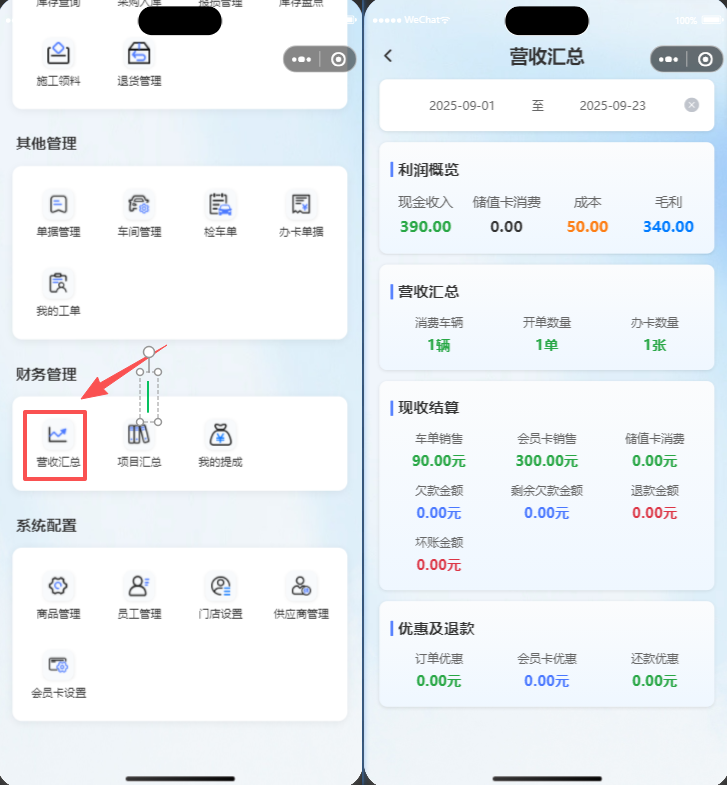This screenshot has height=785, width=727.
Task: Click 优惠及退款 card heading
Action: pos(436,628)
